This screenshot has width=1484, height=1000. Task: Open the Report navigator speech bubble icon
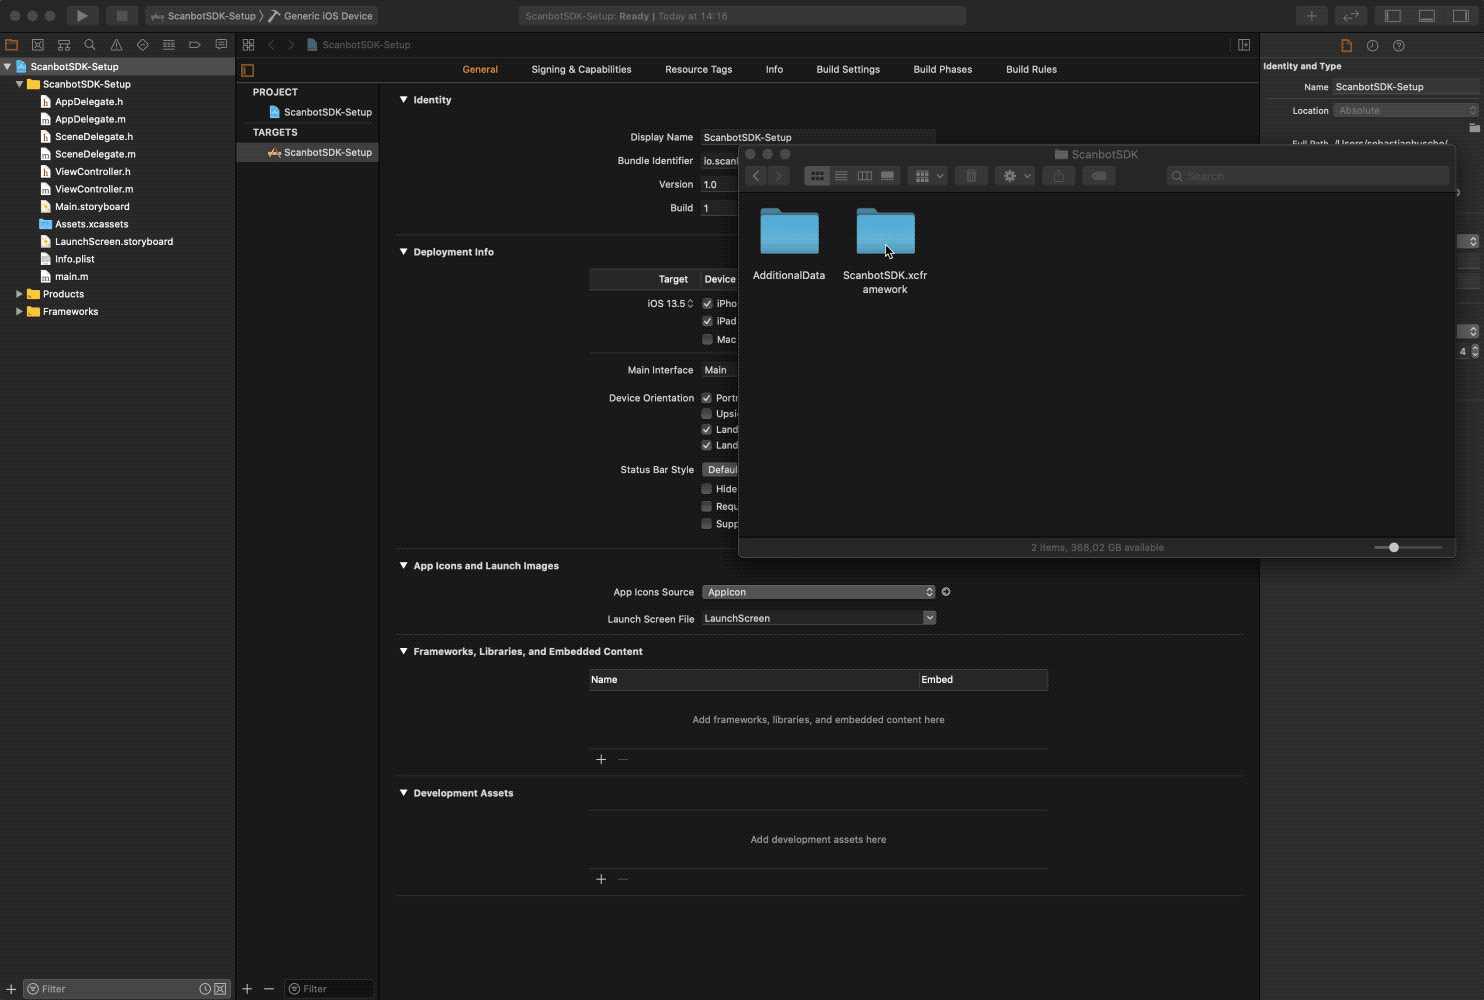220,44
